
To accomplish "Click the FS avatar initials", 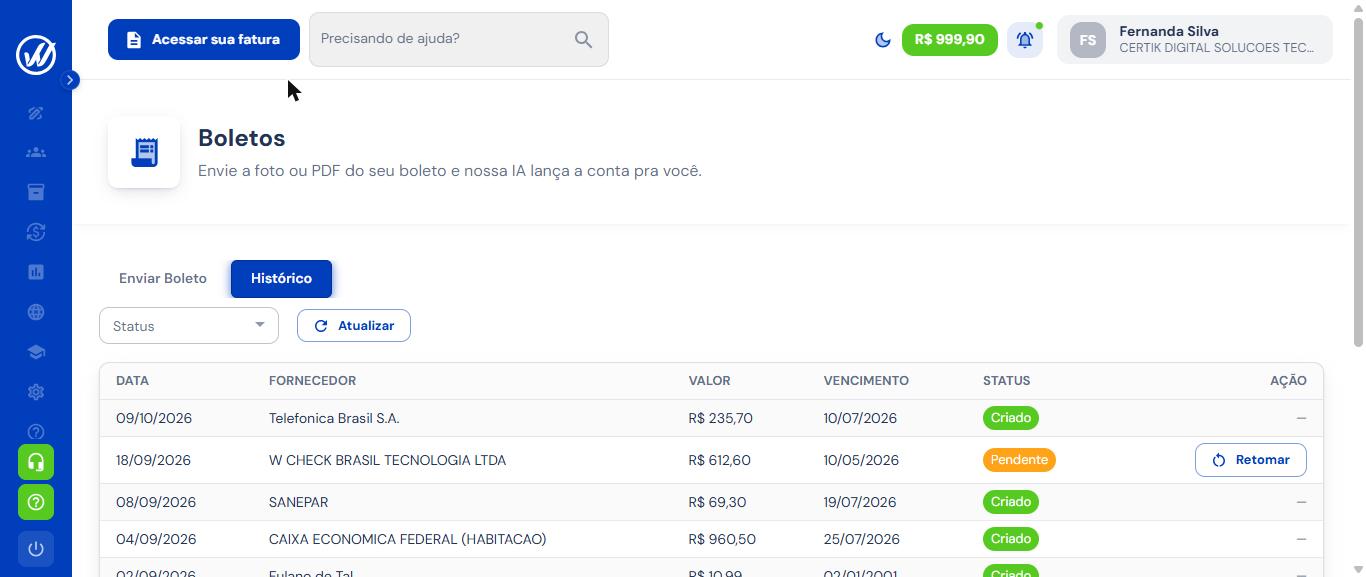I will pyautogui.click(x=1088, y=40).
